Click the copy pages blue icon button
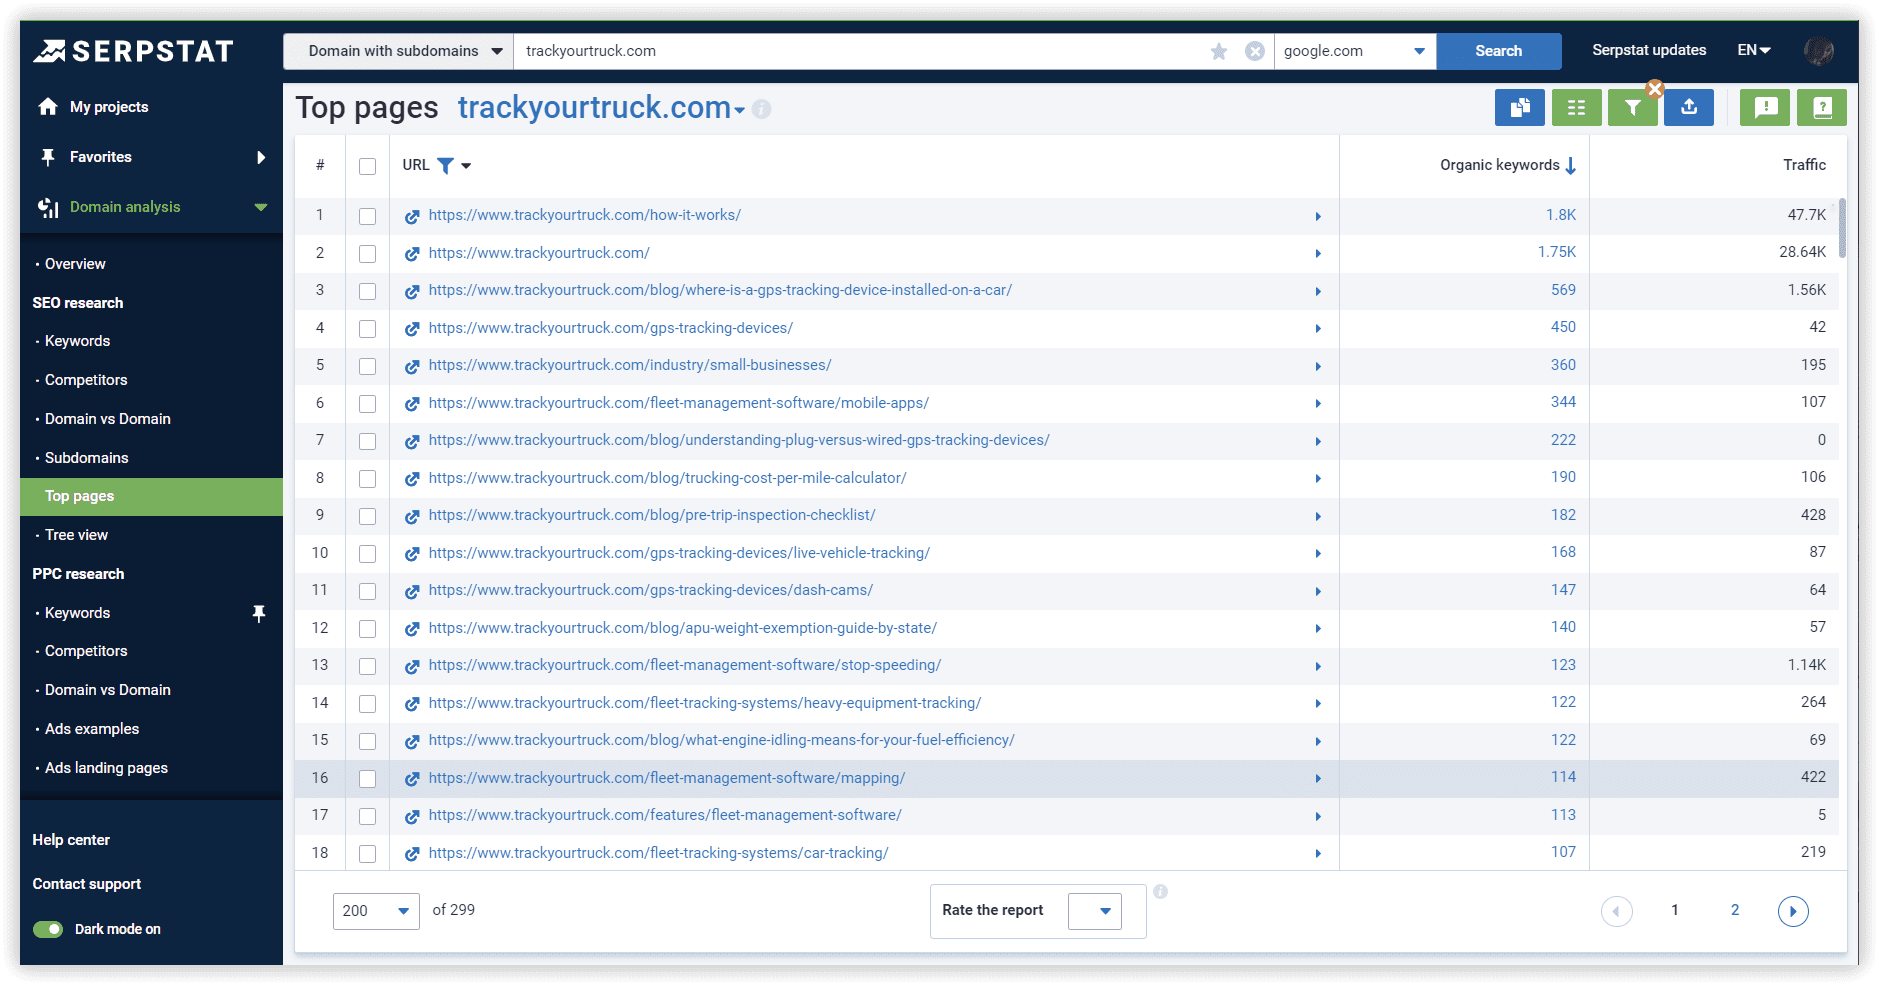The height and width of the screenshot is (985, 1879). click(1519, 108)
